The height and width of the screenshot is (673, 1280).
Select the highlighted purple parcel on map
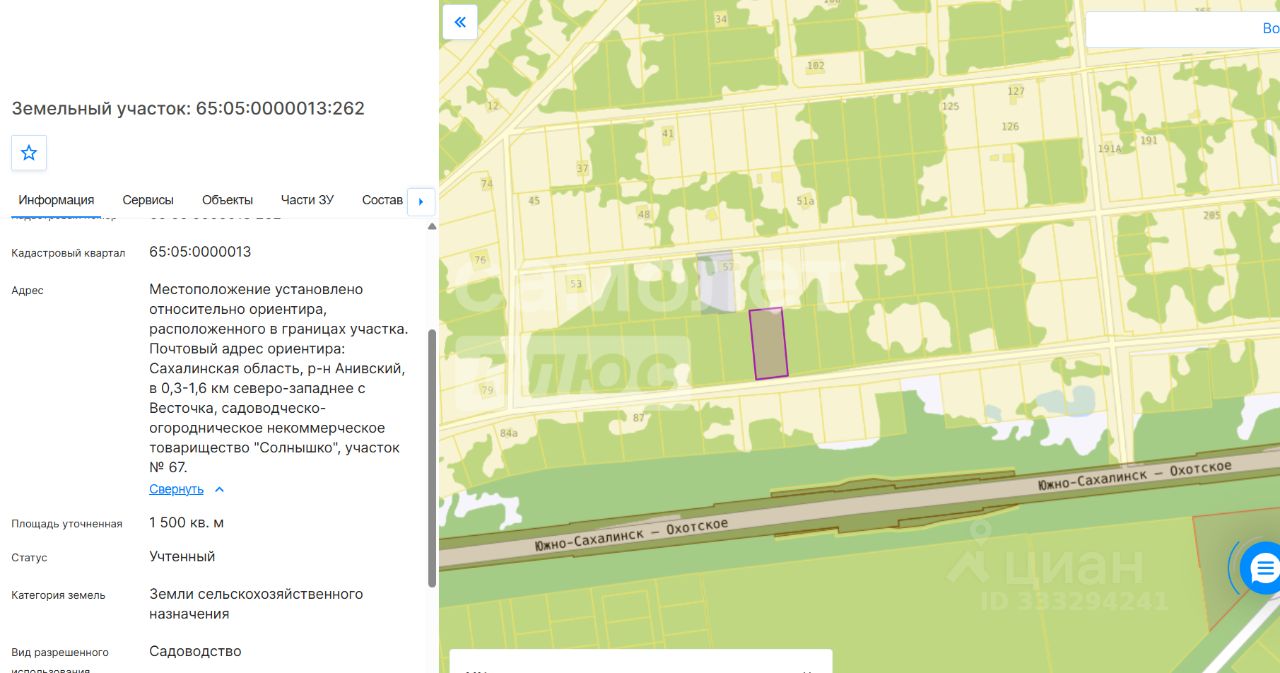click(x=768, y=344)
